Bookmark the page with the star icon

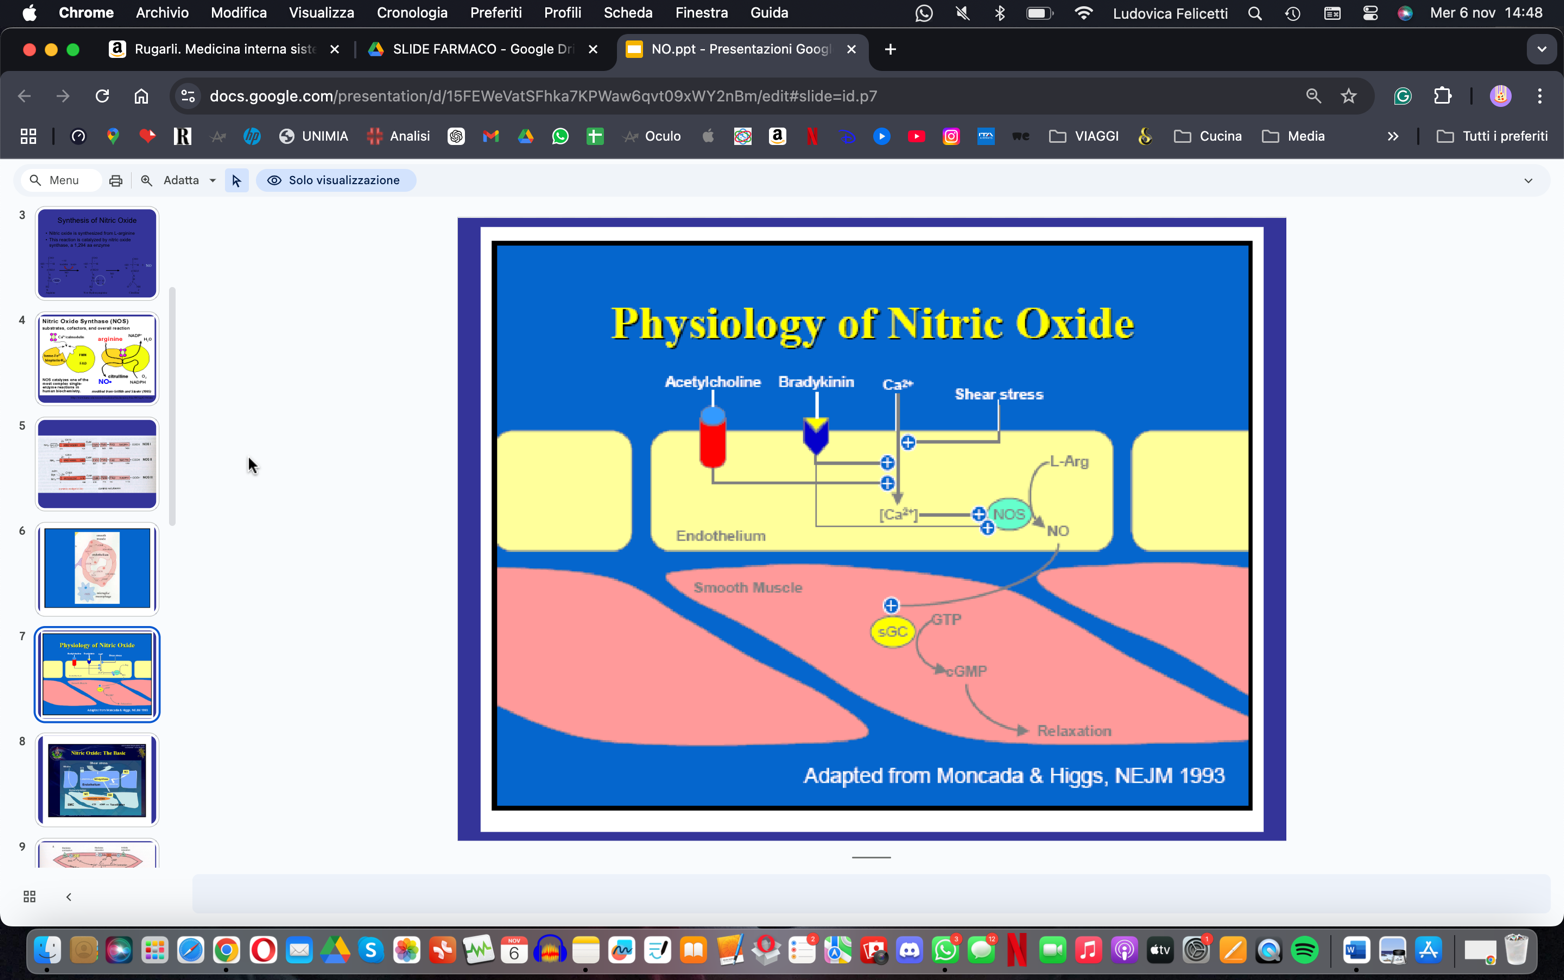point(1349,96)
